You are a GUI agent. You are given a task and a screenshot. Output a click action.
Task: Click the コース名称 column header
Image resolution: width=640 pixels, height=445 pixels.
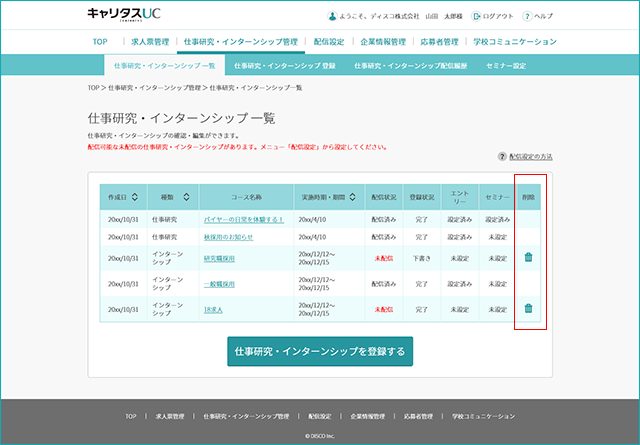[x=246, y=197]
